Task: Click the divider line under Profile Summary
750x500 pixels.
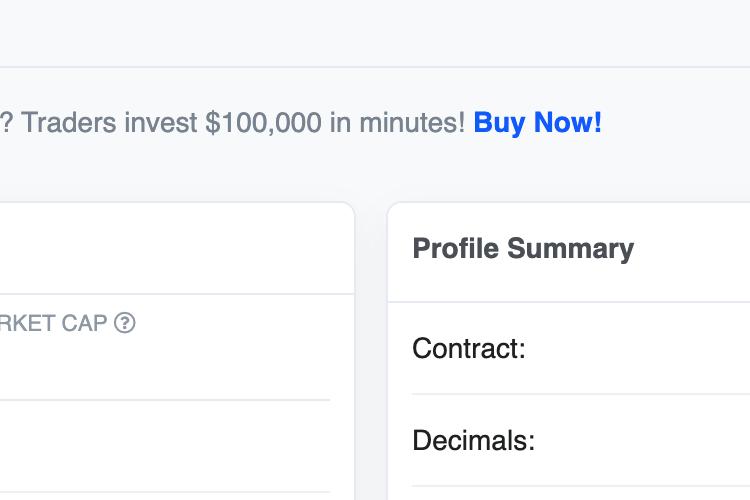Action: coord(569,302)
